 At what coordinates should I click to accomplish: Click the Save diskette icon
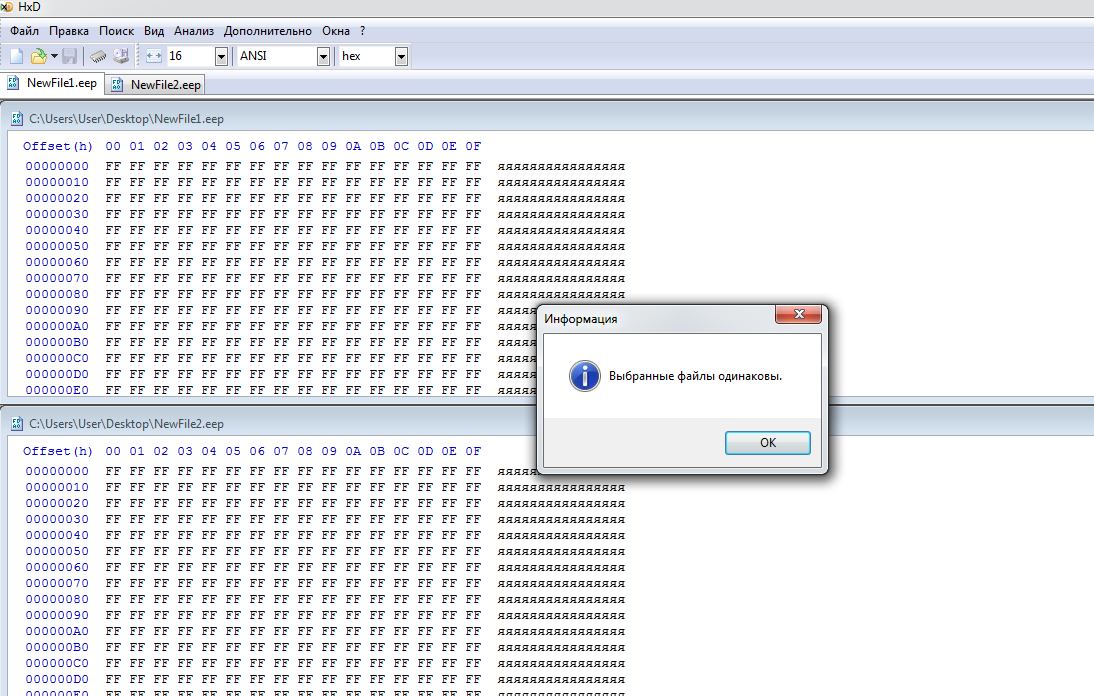coord(70,56)
